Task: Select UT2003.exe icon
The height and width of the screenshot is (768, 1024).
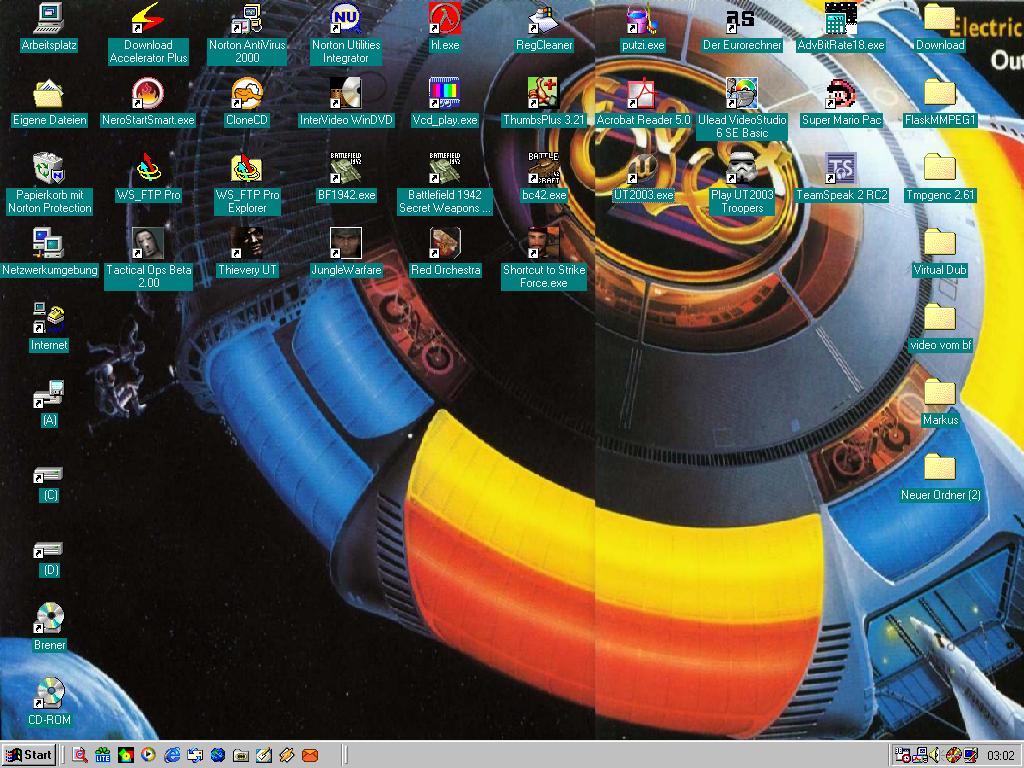Action: click(643, 178)
